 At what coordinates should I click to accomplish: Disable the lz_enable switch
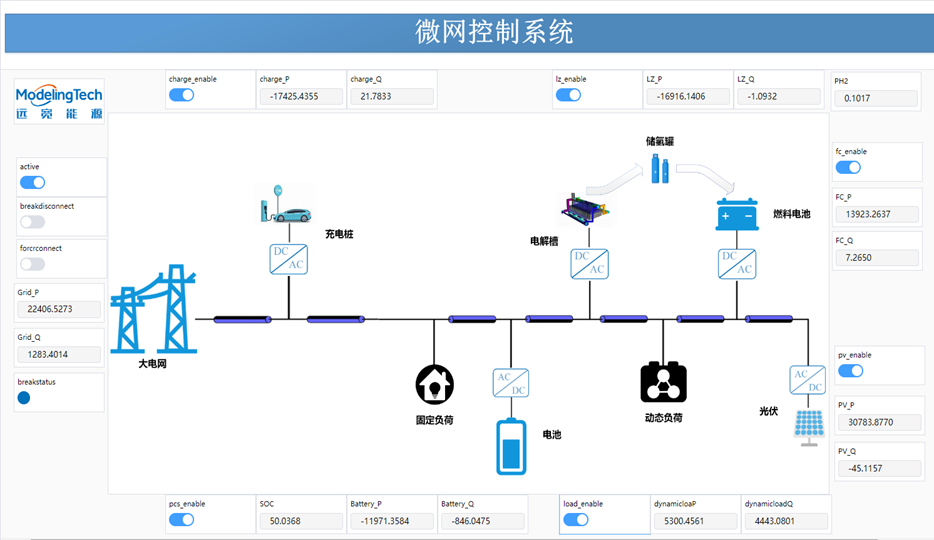click(568, 95)
